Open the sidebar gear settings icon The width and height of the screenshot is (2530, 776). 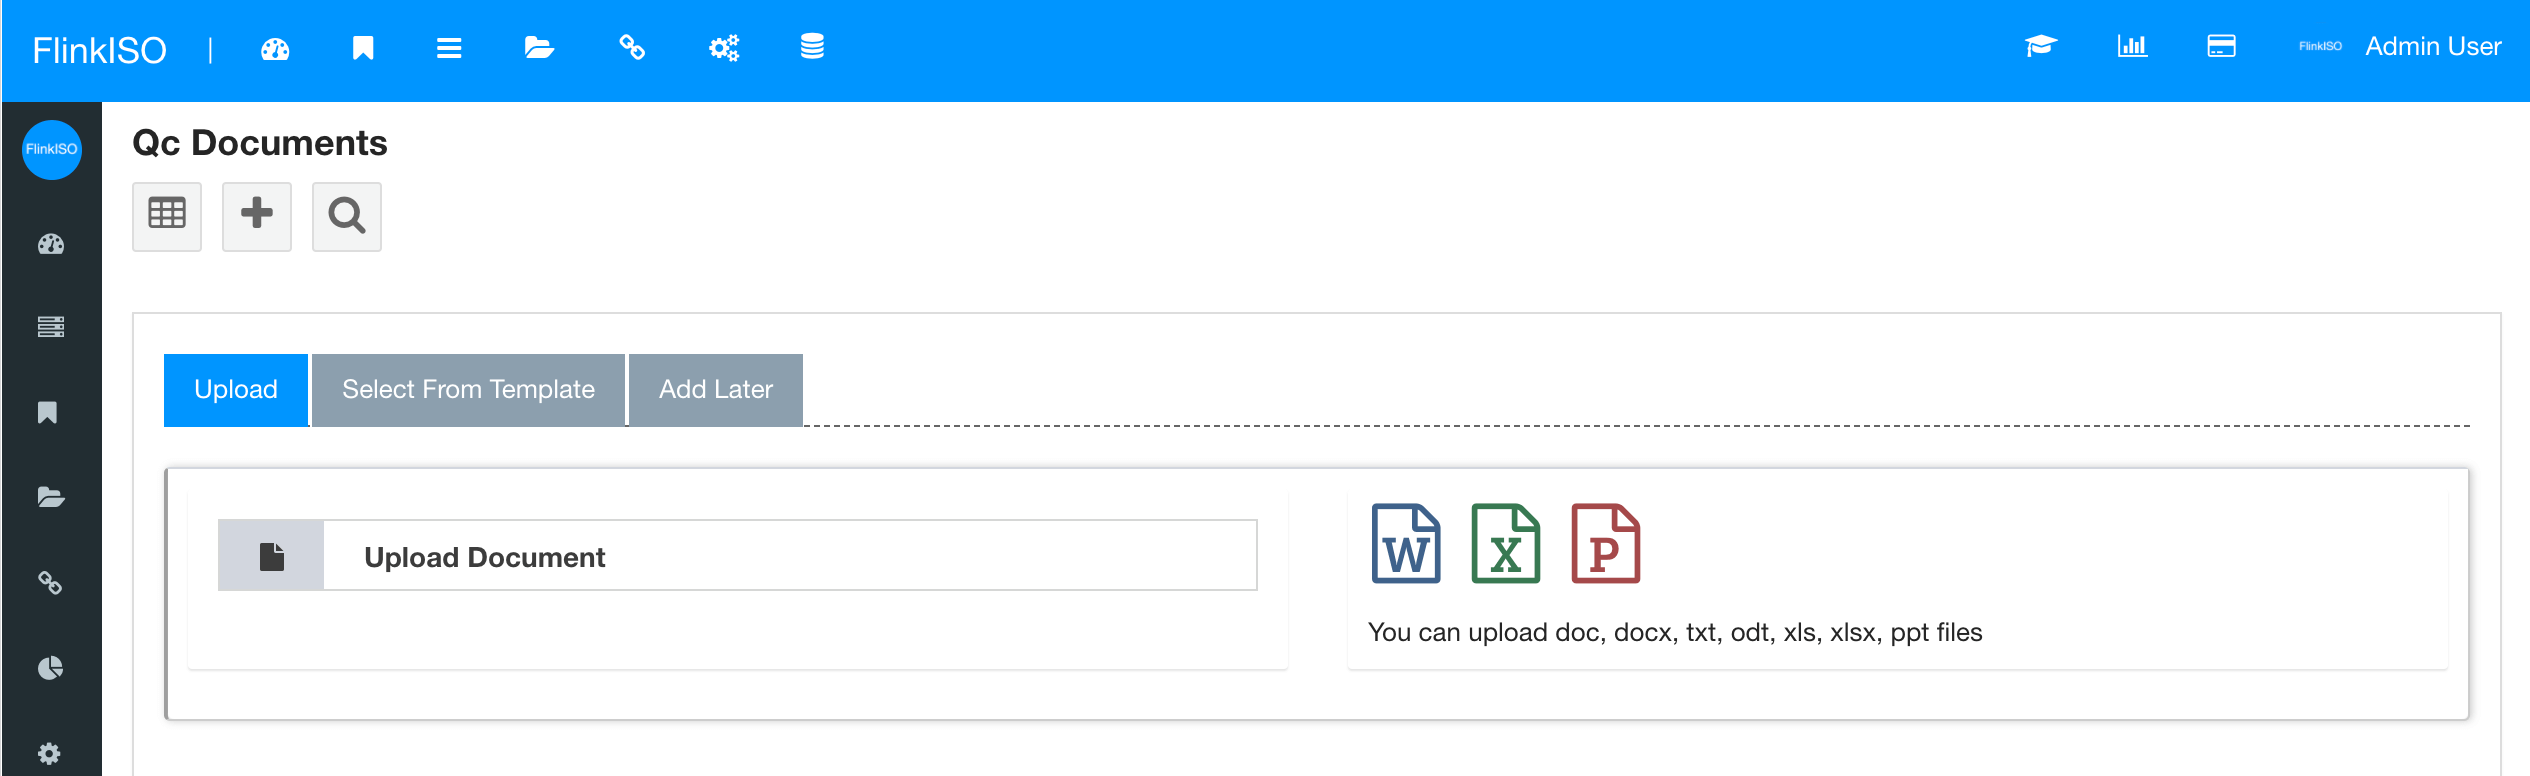tap(49, 753)
